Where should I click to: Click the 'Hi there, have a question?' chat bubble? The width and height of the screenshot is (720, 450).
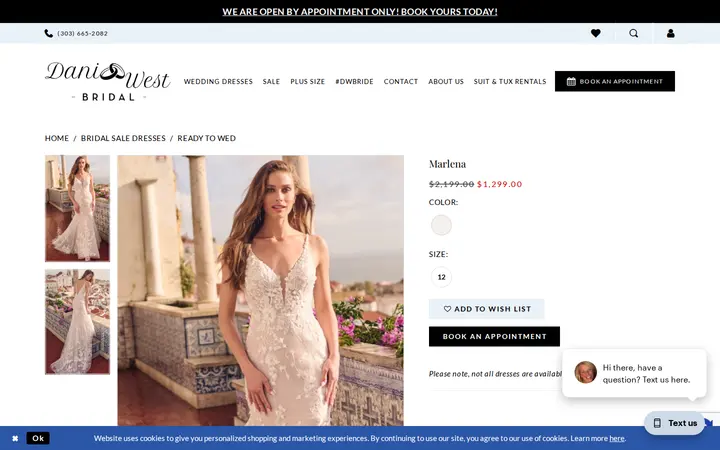click(634, 373)
